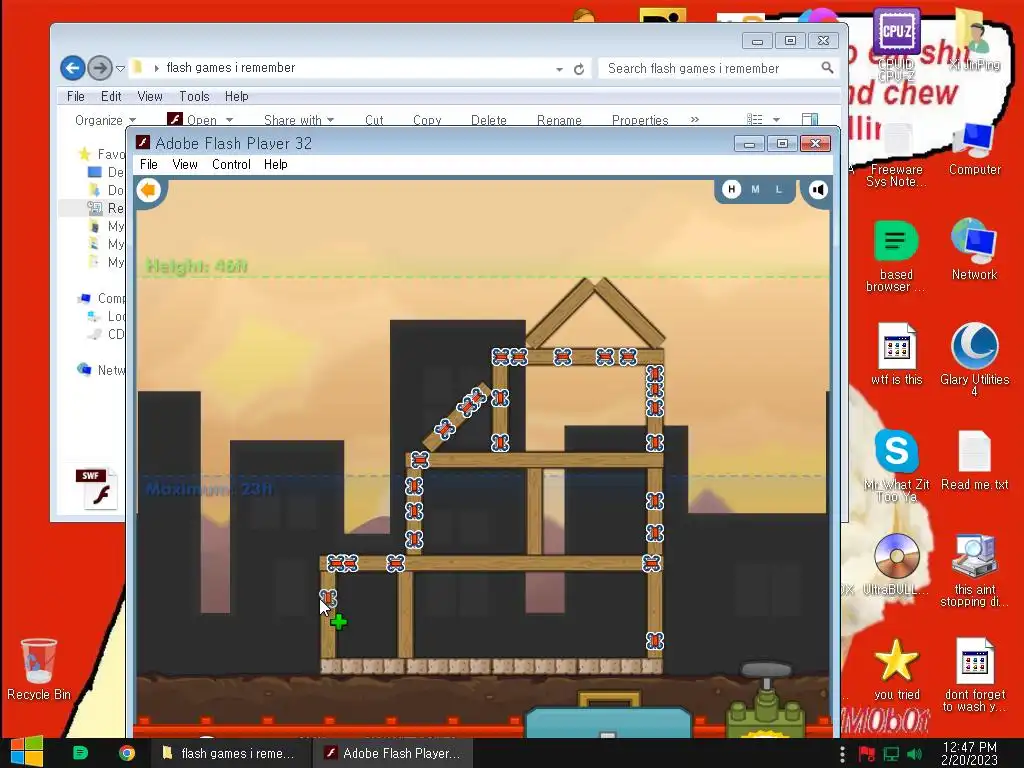Open Explorer window Edit menu
This screenshot has height=768, width=1024.
pos(111,97)
